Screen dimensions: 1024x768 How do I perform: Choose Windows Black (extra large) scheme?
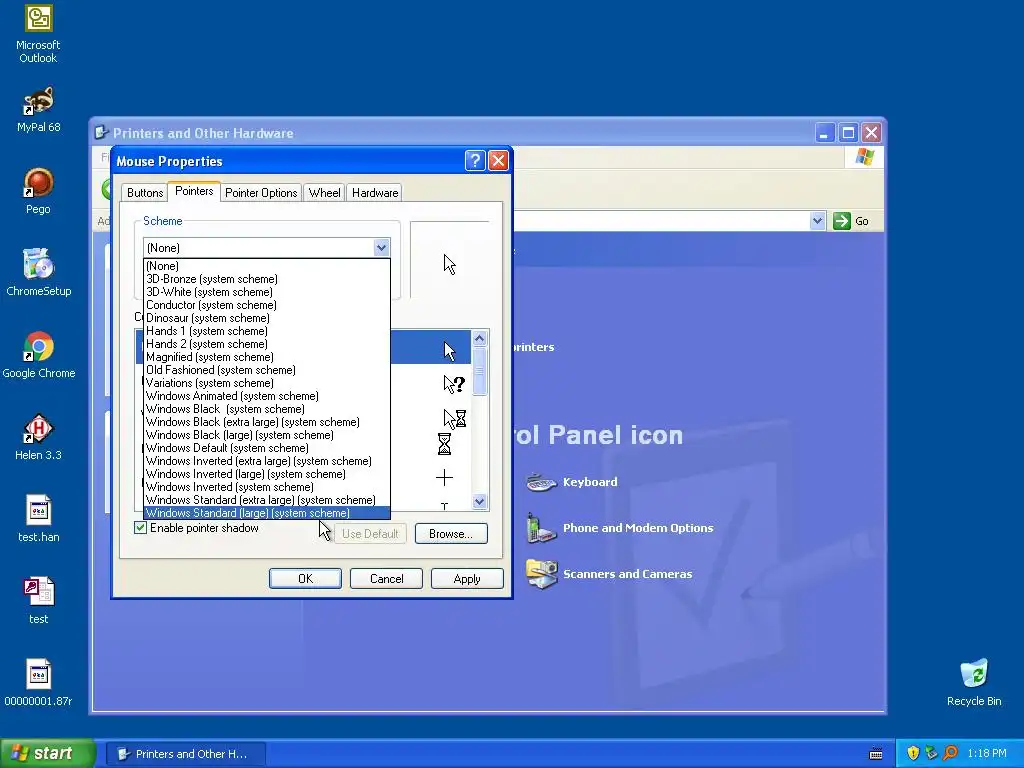point(266,422)
